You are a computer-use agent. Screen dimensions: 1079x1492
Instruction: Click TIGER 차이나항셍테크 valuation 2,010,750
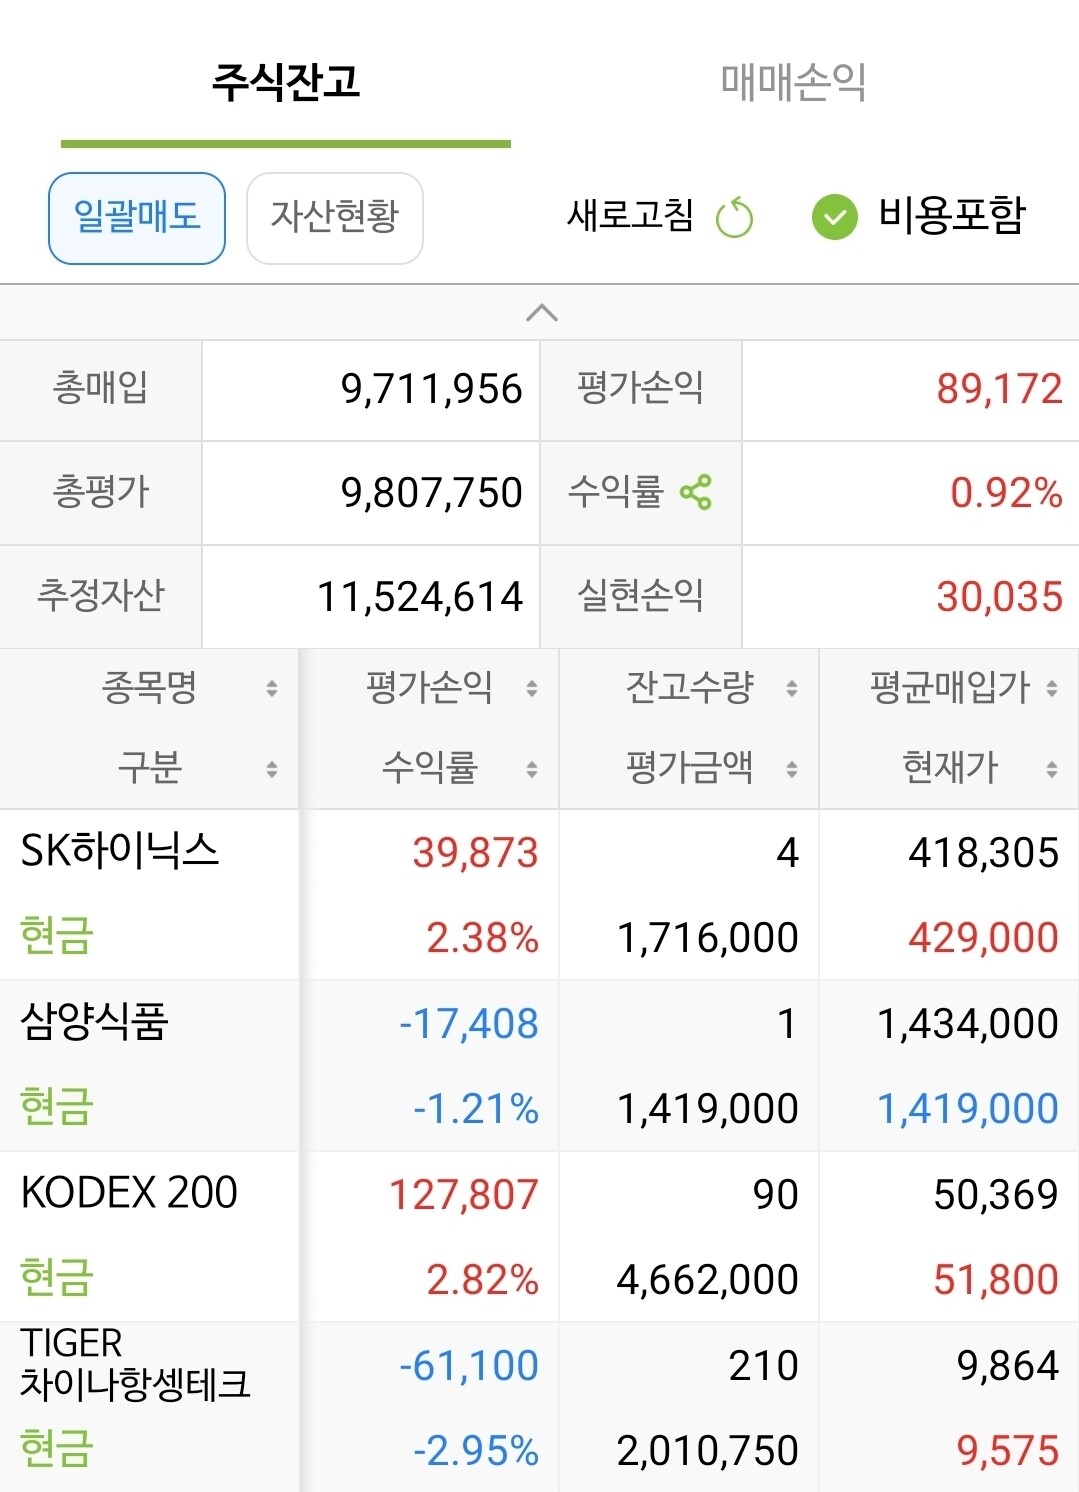pos(707,1451)
